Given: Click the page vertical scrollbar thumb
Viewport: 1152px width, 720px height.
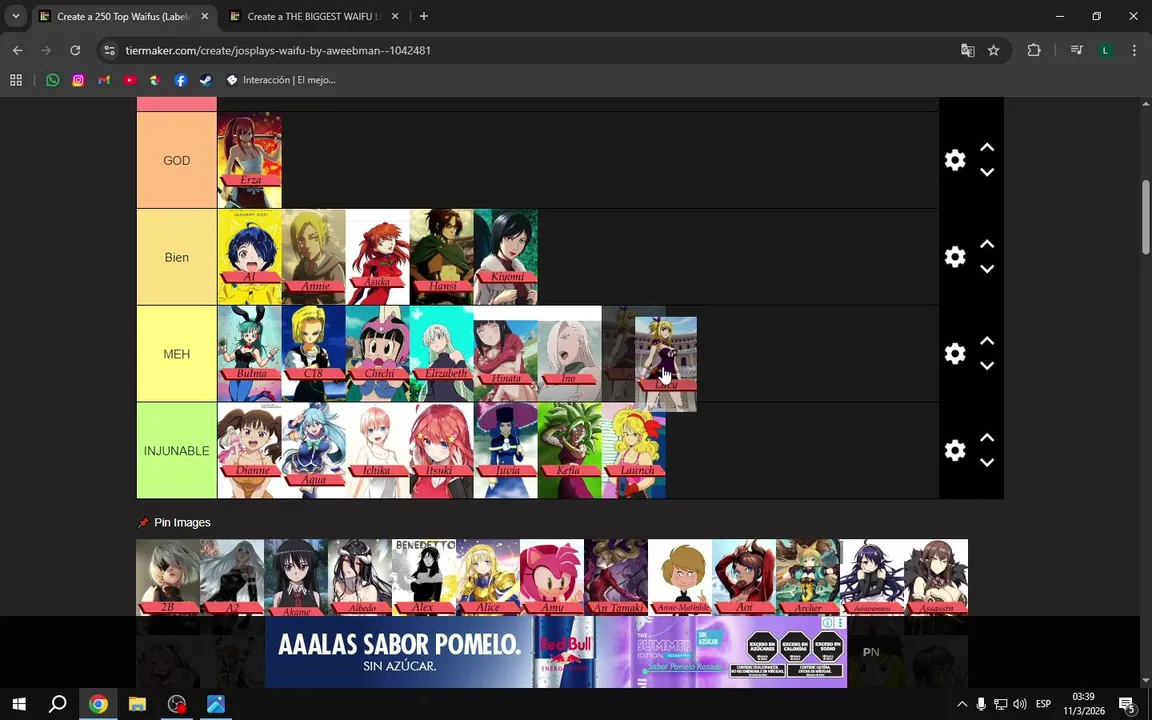Looking at the screenshot, I should coord(1145,217).
